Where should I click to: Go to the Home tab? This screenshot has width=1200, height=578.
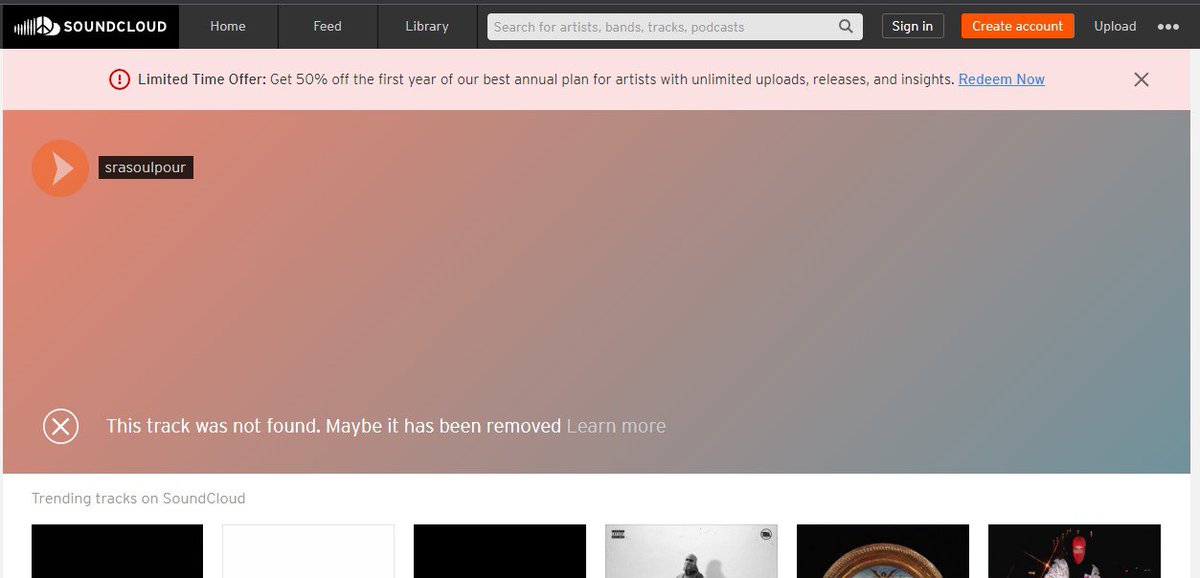click(x=228, y=26)
